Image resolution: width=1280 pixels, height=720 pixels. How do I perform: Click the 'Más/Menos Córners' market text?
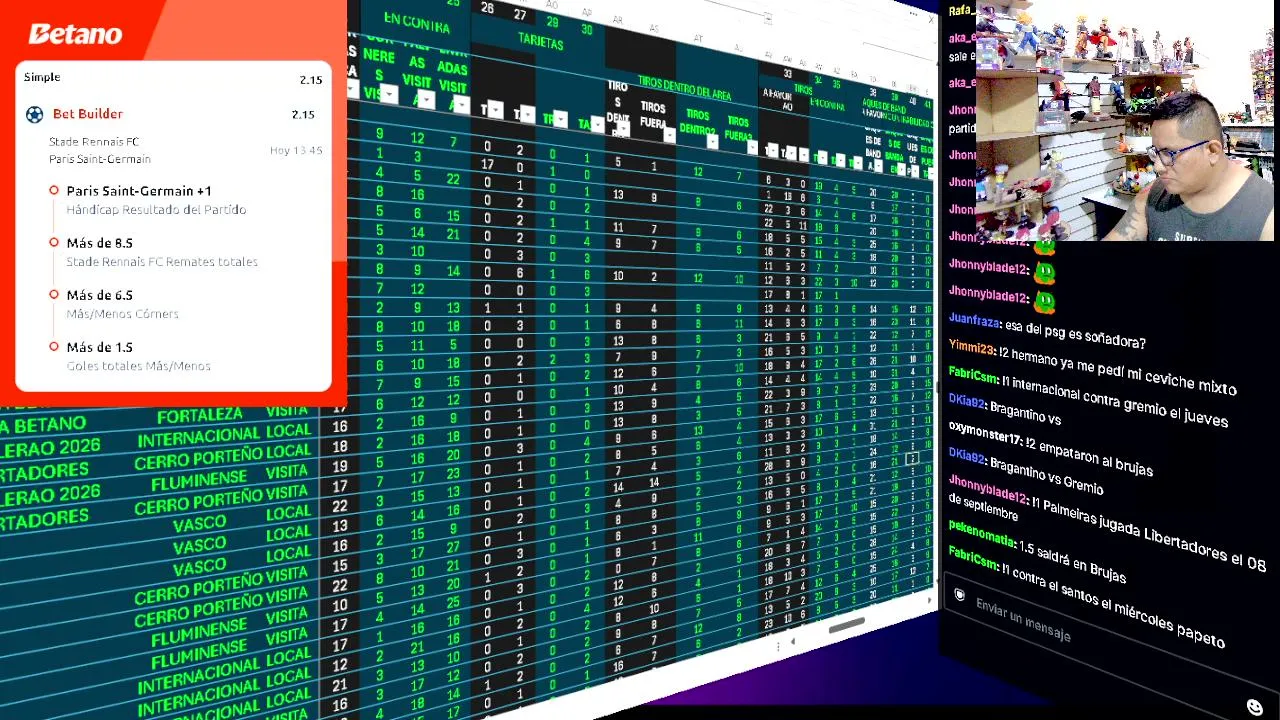click(122, 314)
